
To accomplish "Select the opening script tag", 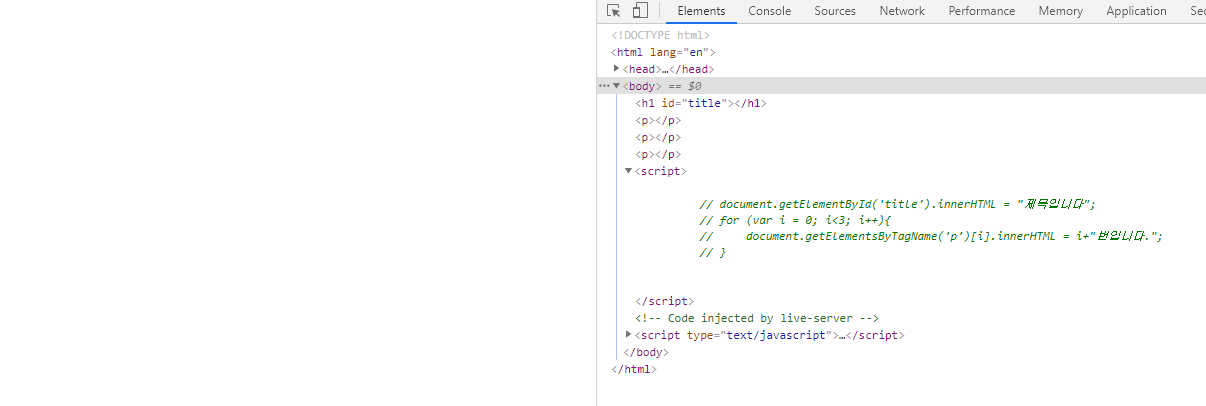I will [660, 171].
